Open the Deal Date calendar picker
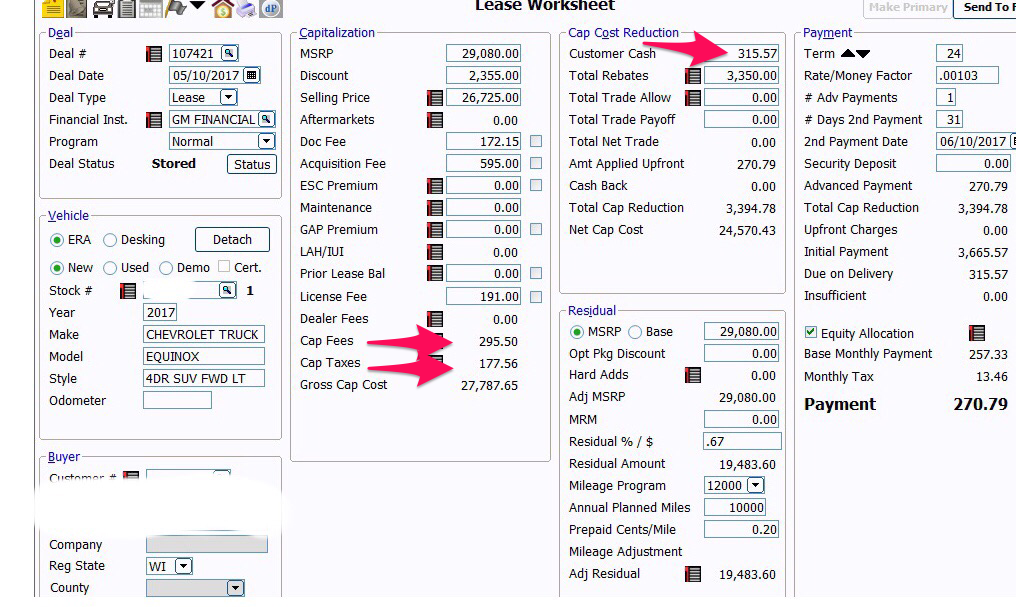 click(251, 75)
